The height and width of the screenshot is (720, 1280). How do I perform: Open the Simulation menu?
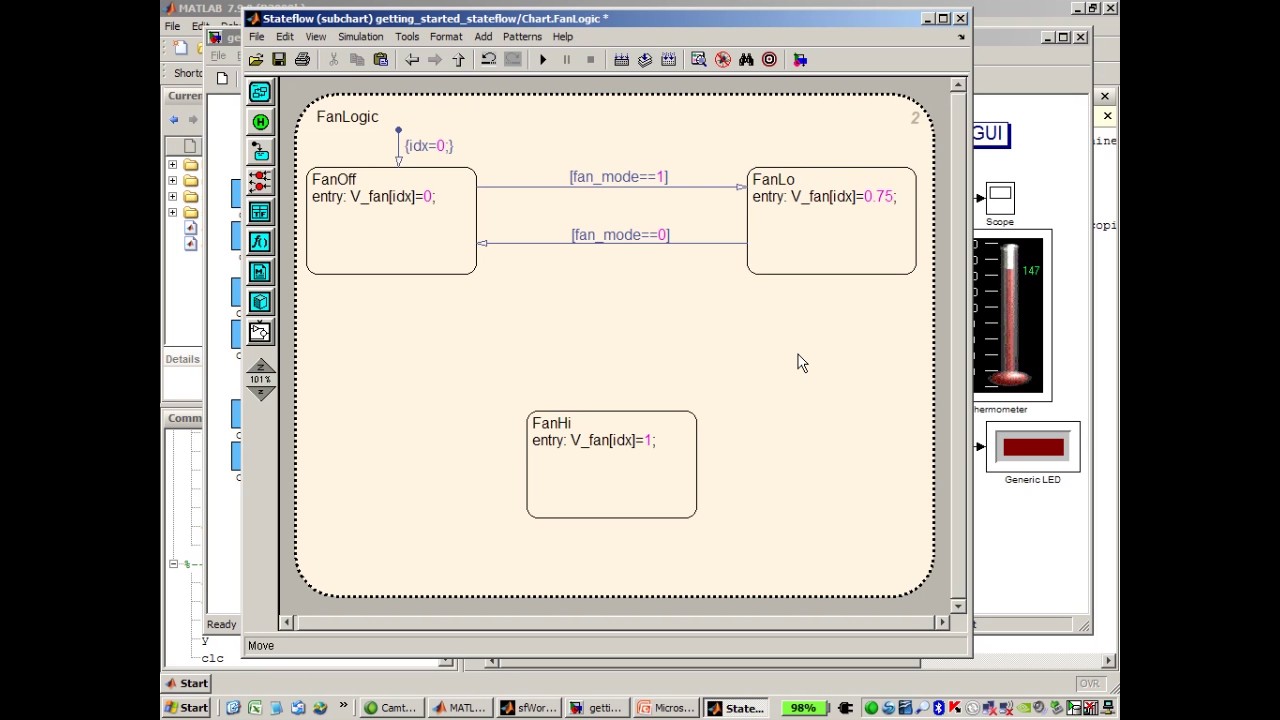pos(360,37)
